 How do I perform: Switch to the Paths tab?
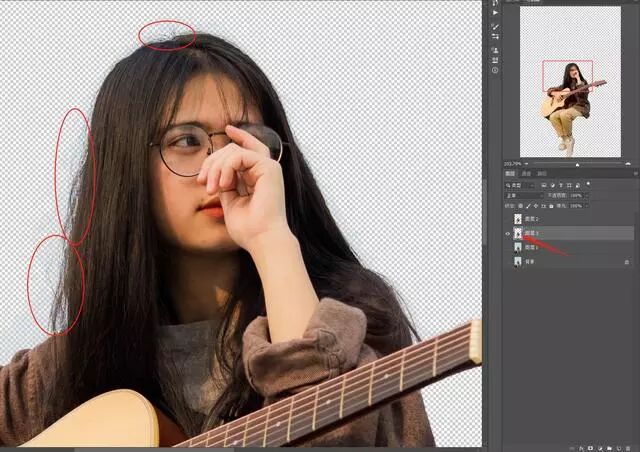[542, 174]
